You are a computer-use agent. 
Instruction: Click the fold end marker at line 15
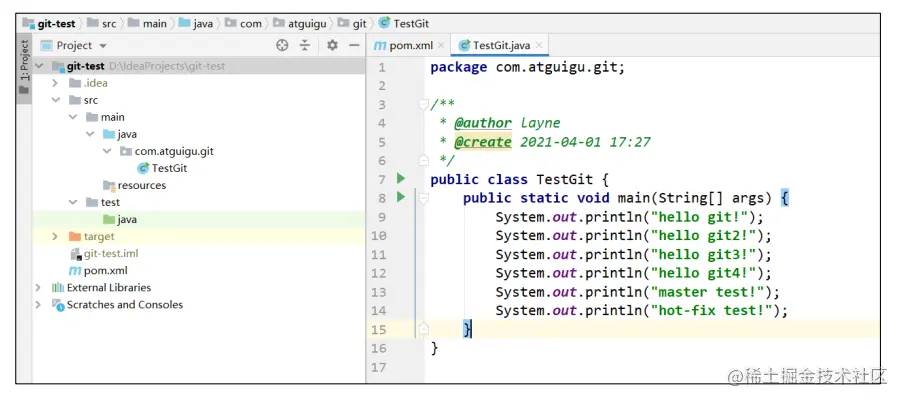point(423,329)
